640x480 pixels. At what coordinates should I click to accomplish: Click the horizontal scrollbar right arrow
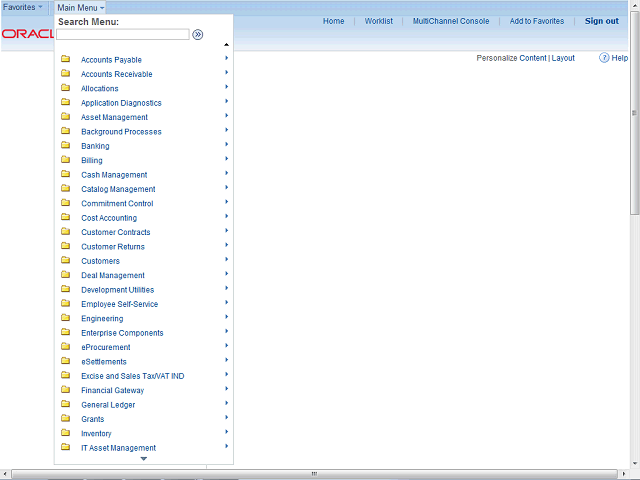point(624,474)
